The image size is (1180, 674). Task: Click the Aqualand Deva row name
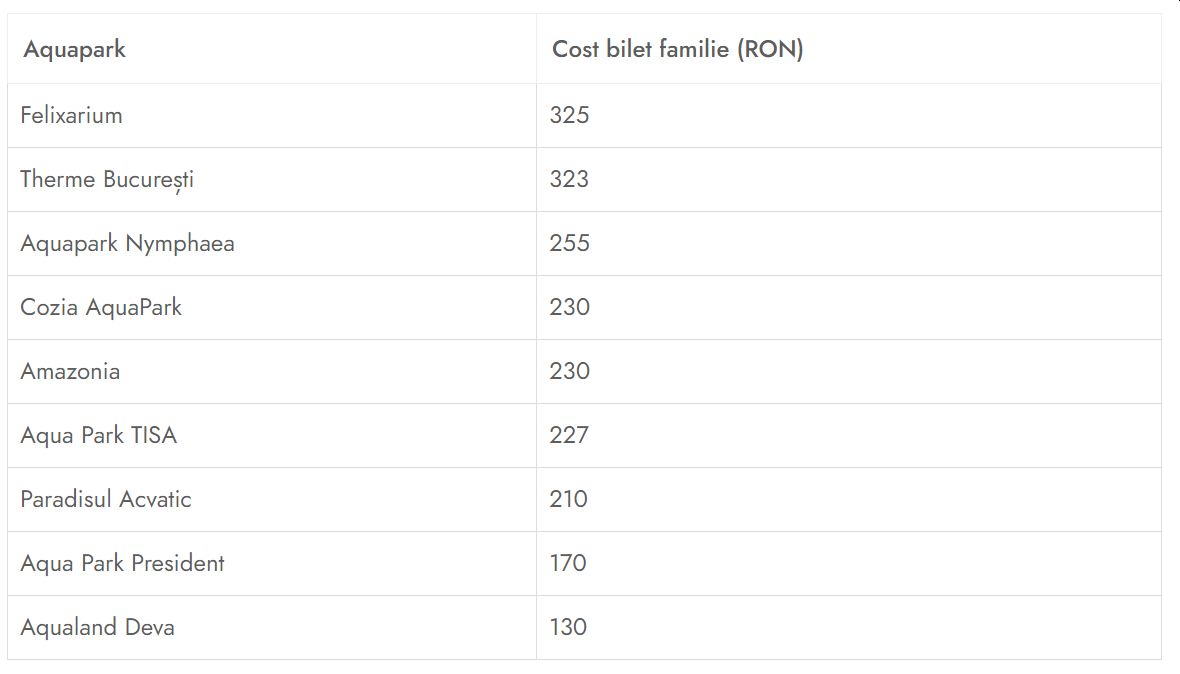click(x=97, y=627)
